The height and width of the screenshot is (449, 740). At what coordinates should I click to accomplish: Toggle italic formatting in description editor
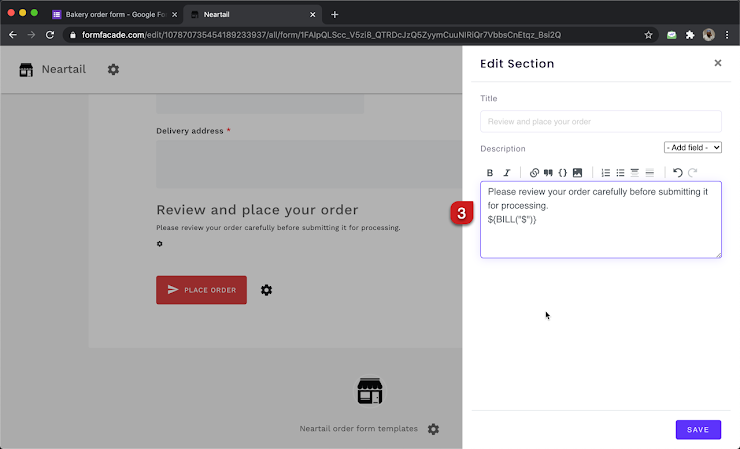point(507,173)
